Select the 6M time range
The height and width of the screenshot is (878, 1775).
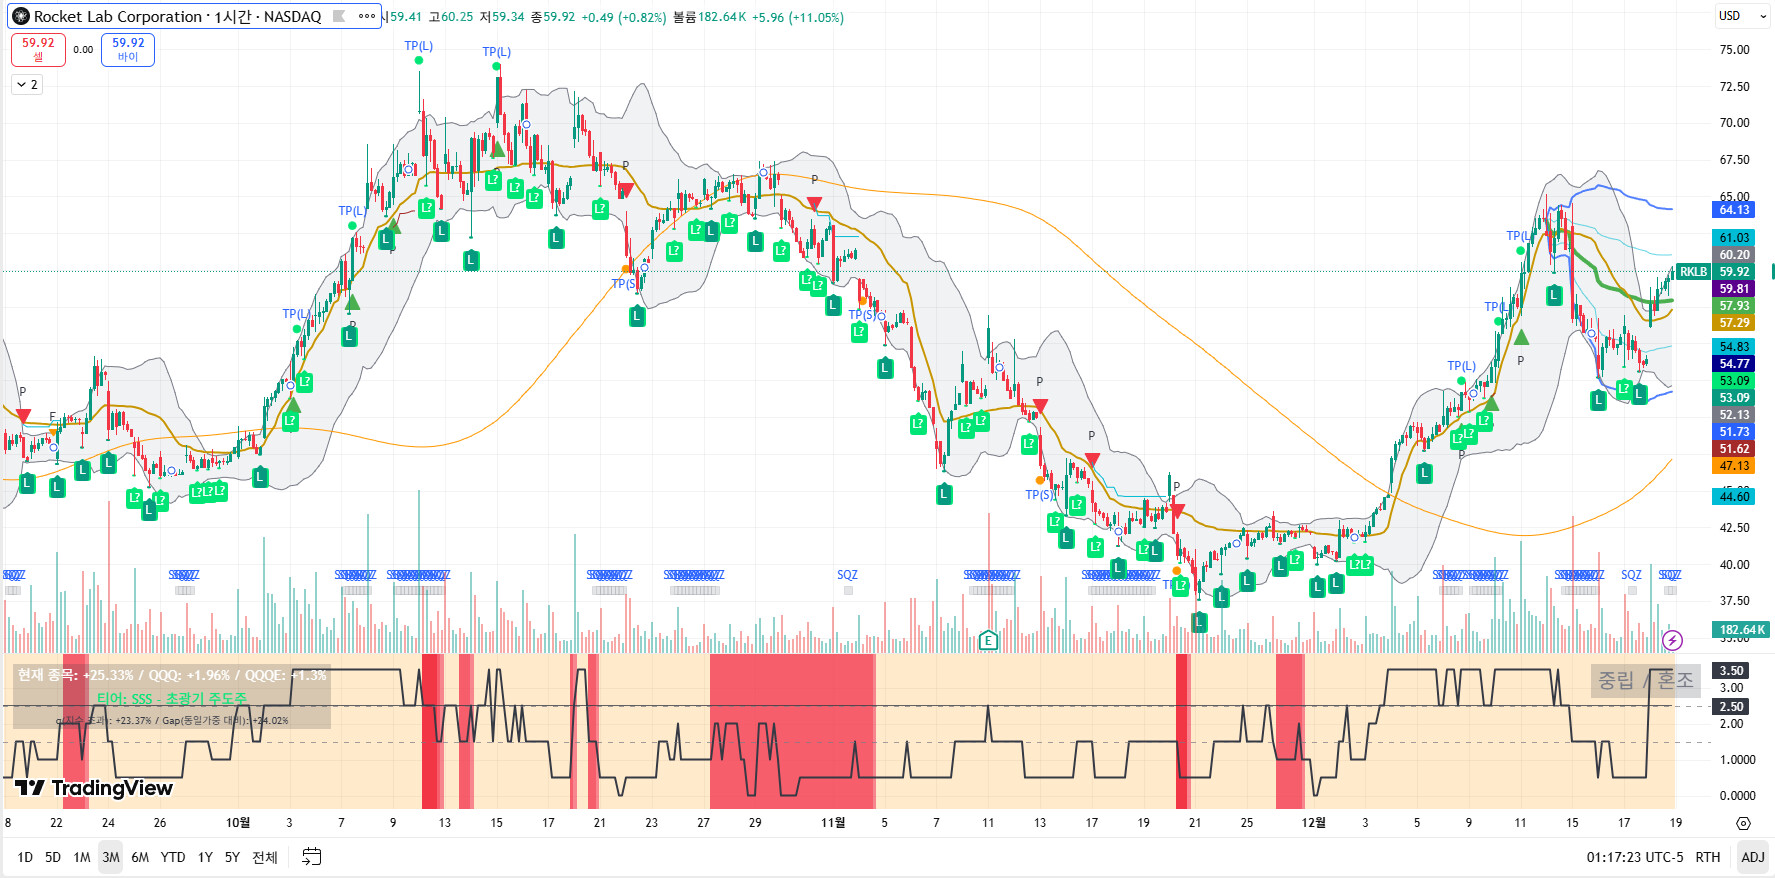(x=140, y=857)
